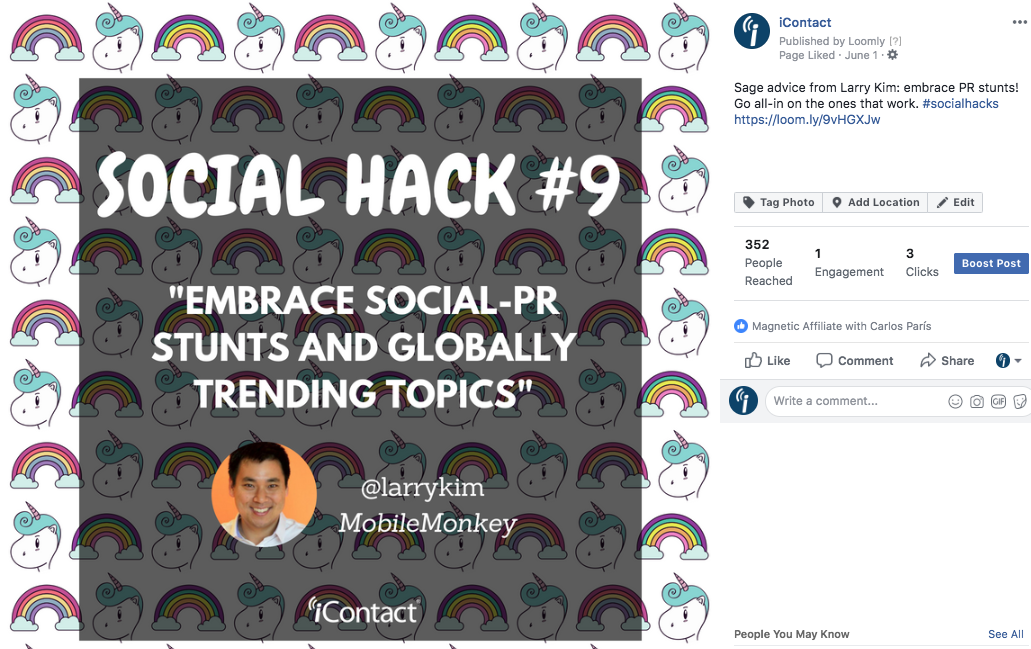Open the #socialhacks hashtag link
The width and height of the screenshot is (1031, 649).
[x=960, y=103]
